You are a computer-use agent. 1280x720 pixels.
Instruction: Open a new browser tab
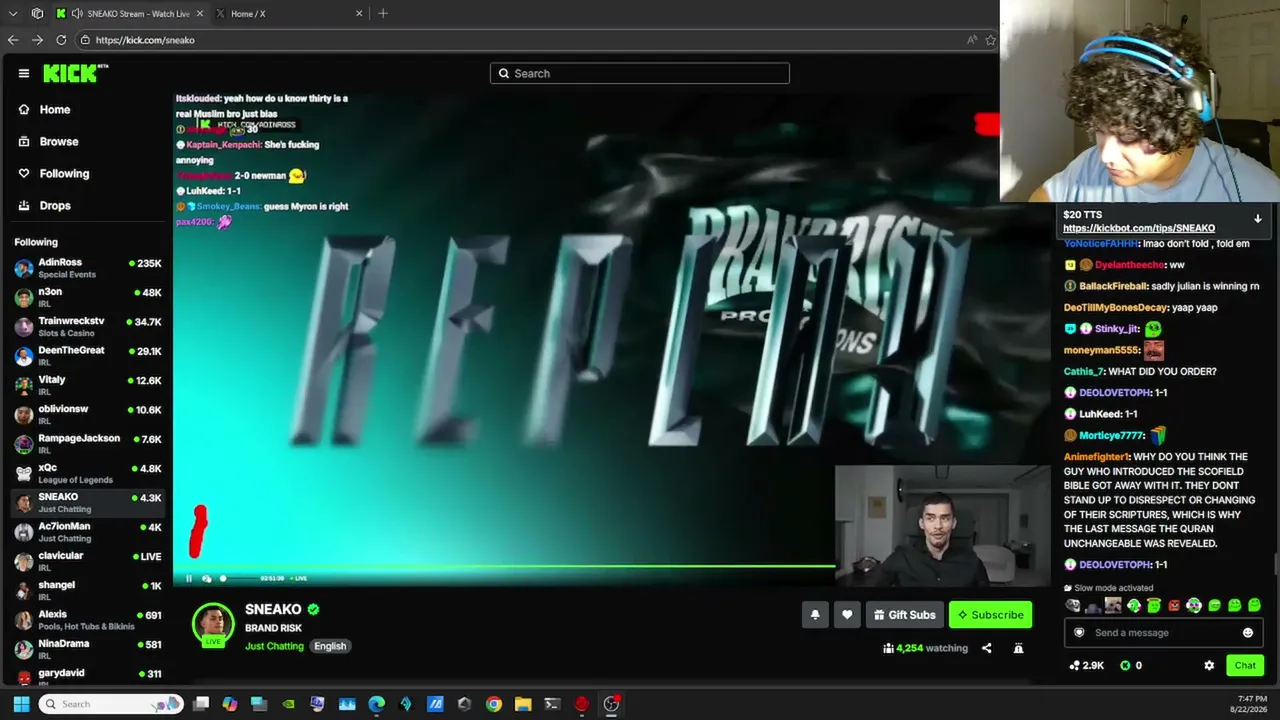click(383, 13)
